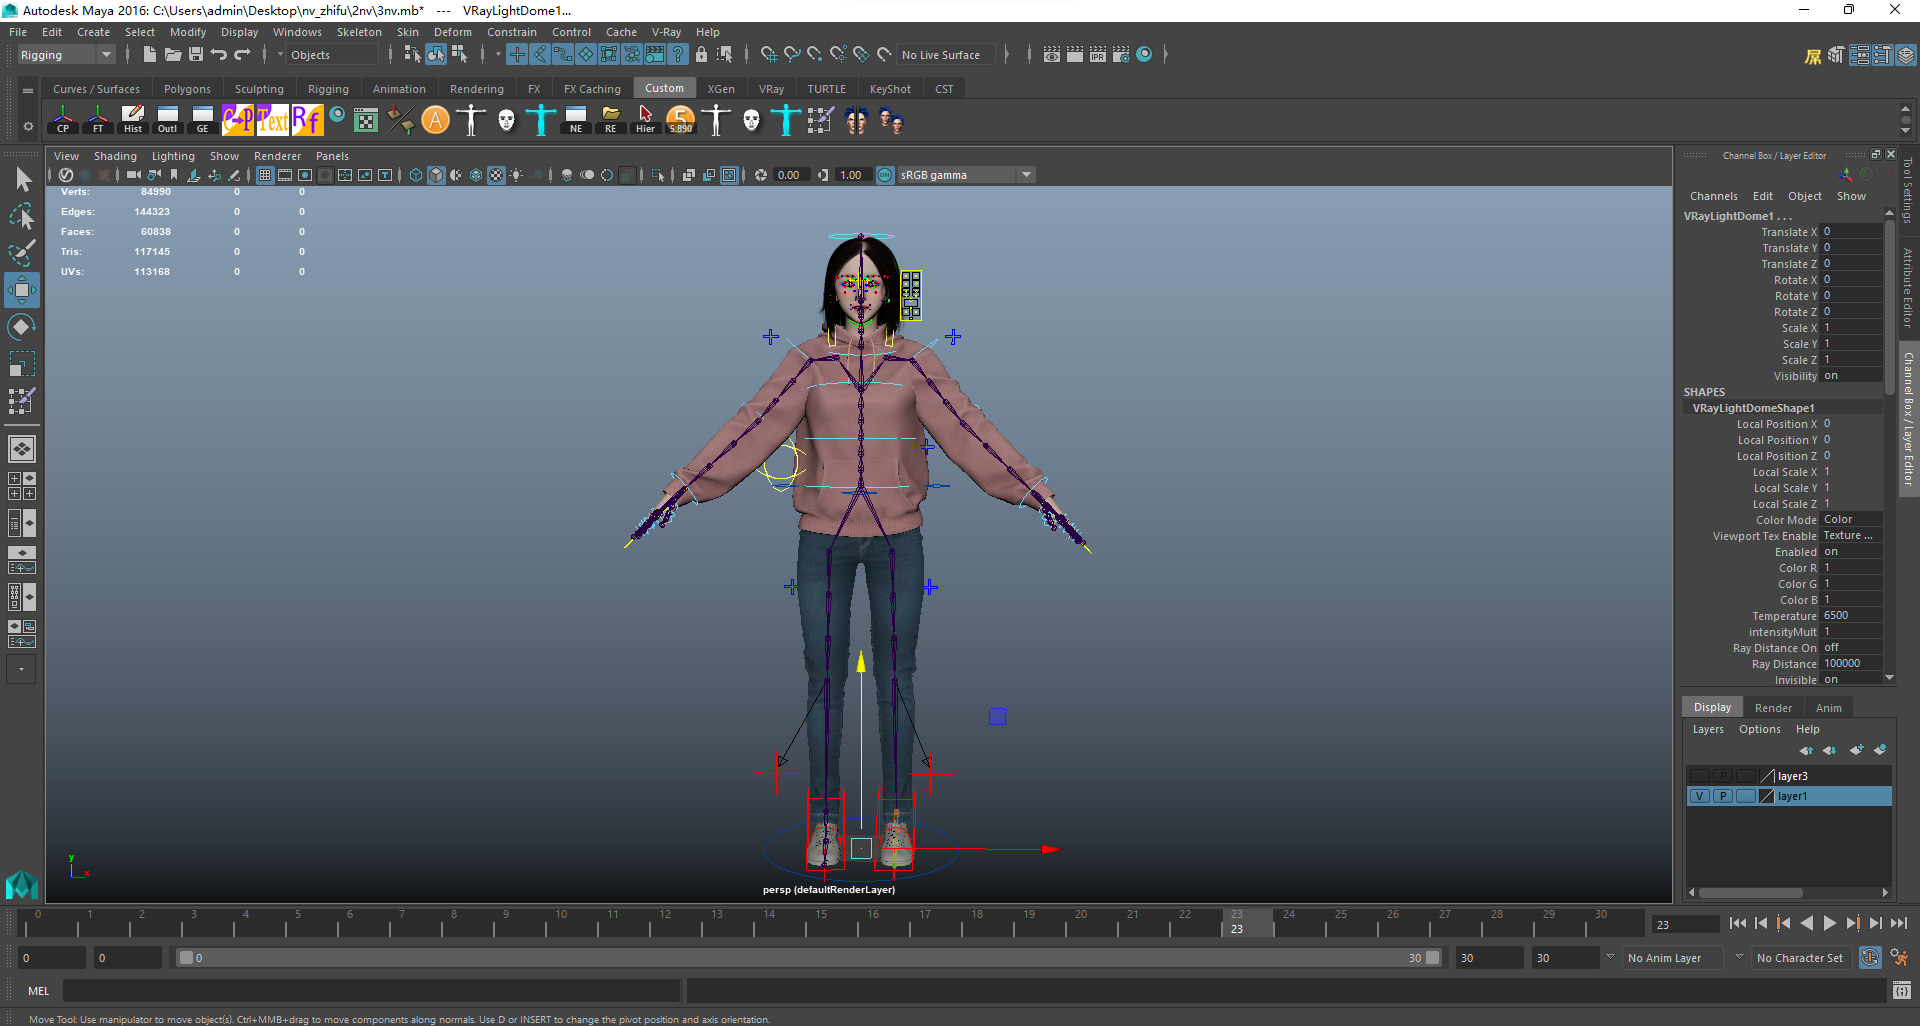Open layer editor Options menu
This screenshot has width=1920, height=1026.
[1759, 729]
